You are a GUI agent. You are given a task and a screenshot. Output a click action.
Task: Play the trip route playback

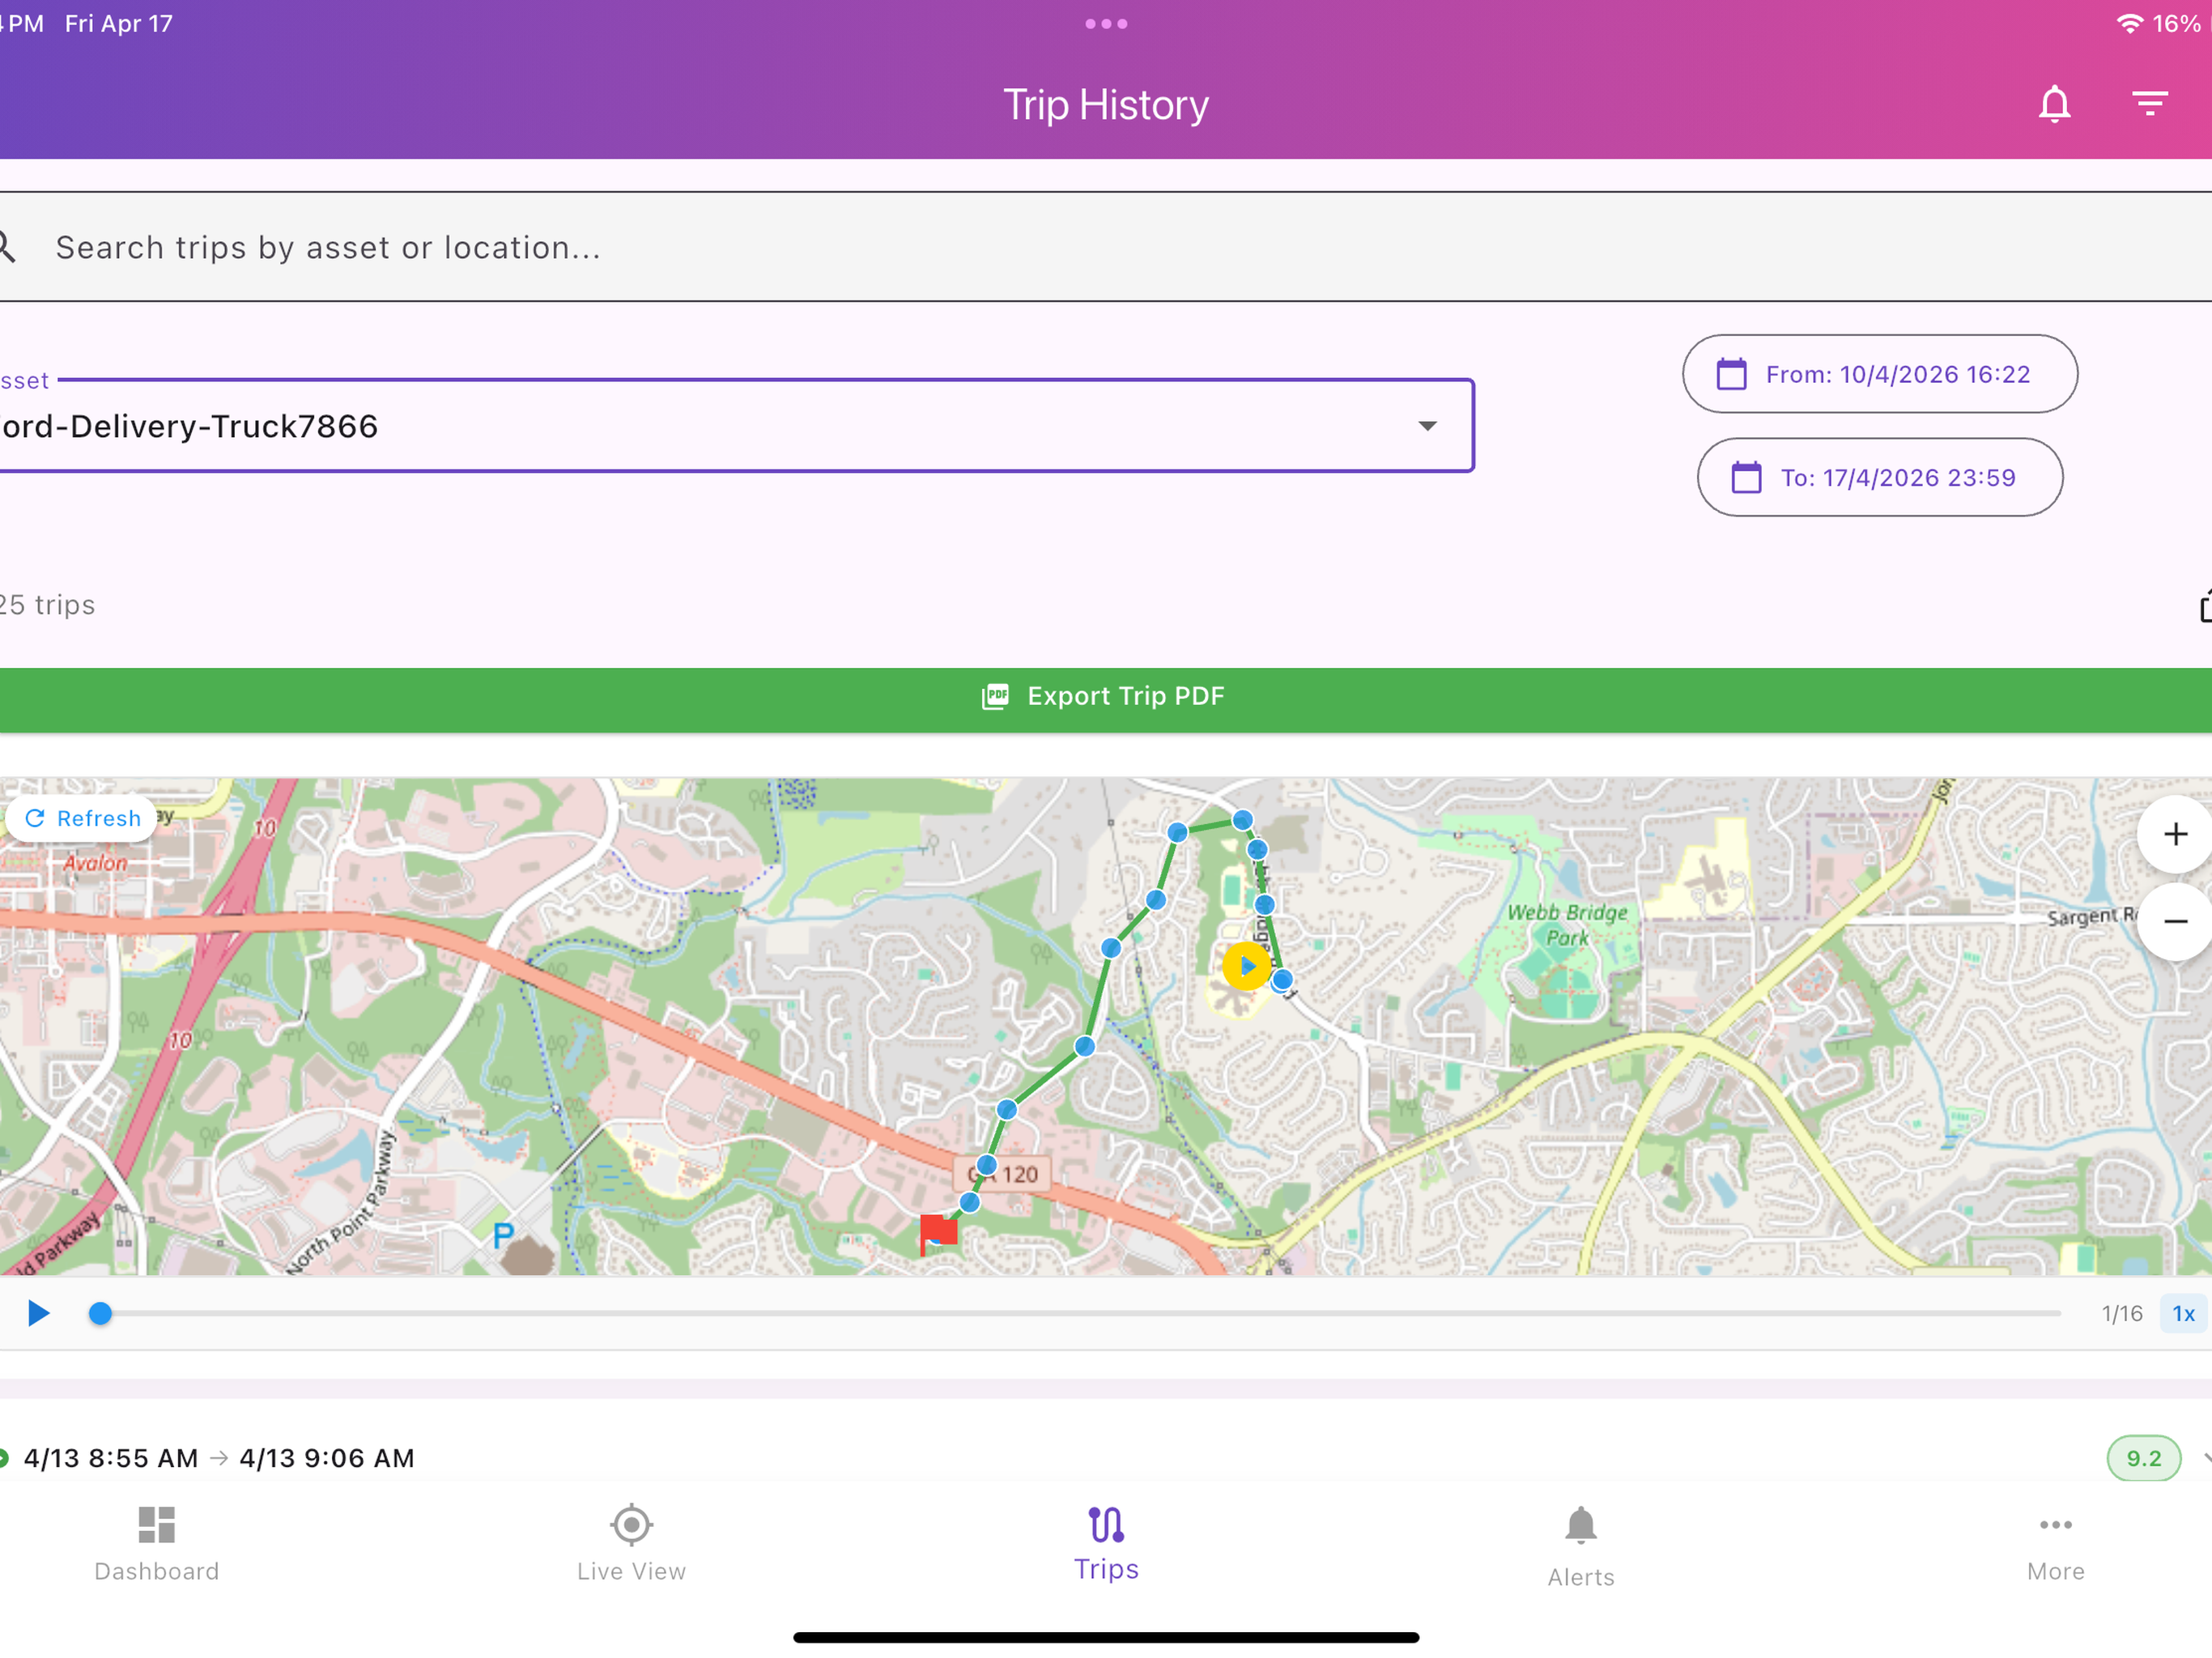pyautogui.click(x=38, y=1313)
